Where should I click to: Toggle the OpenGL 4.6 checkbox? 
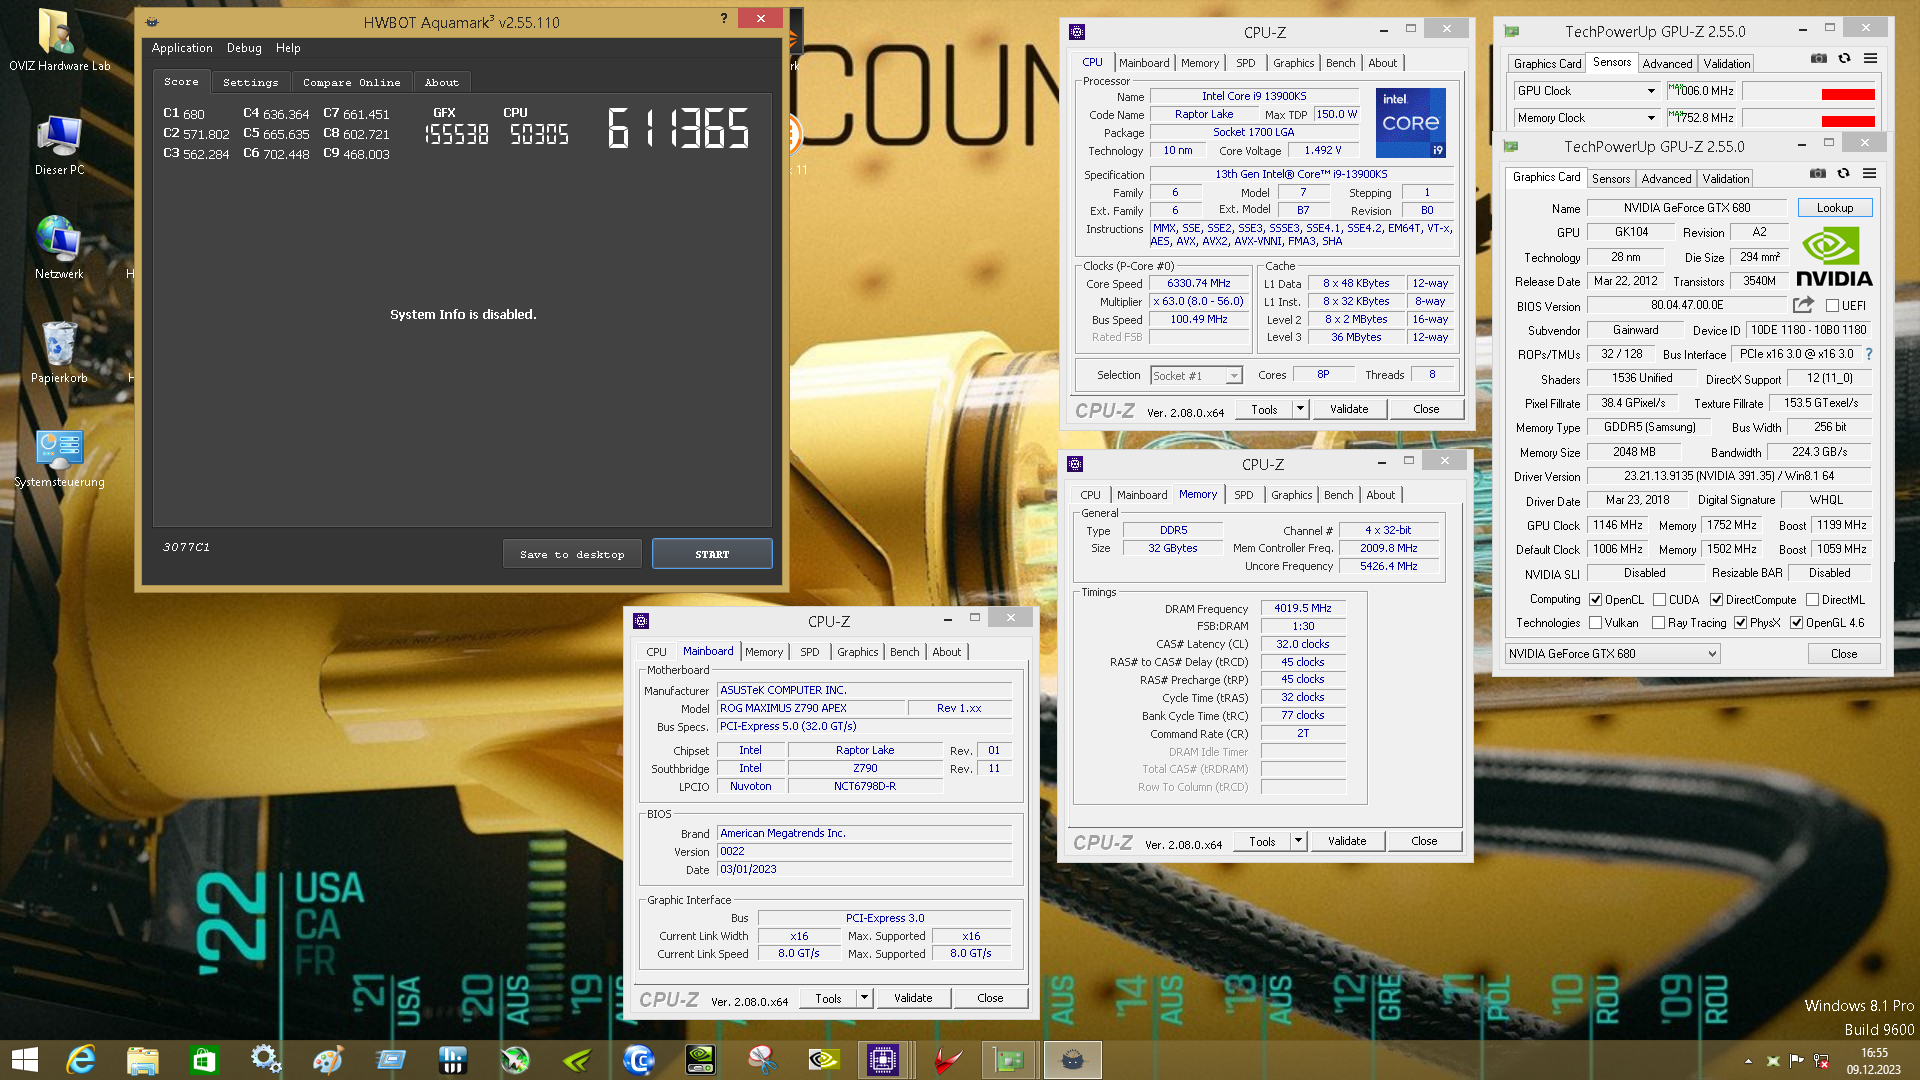pyautogui.click(x=1797, y=623)
